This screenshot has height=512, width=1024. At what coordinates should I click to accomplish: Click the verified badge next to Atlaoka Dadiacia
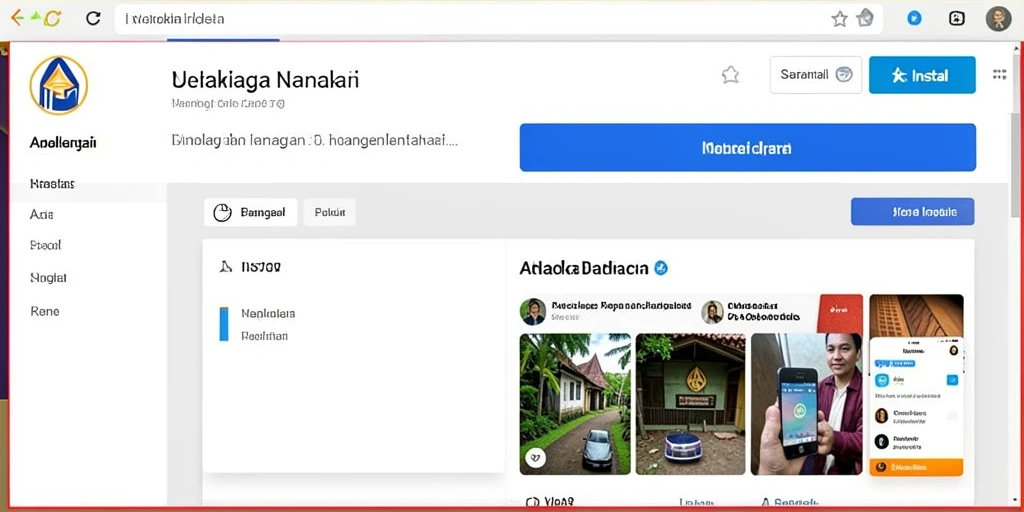click(661, 268)
